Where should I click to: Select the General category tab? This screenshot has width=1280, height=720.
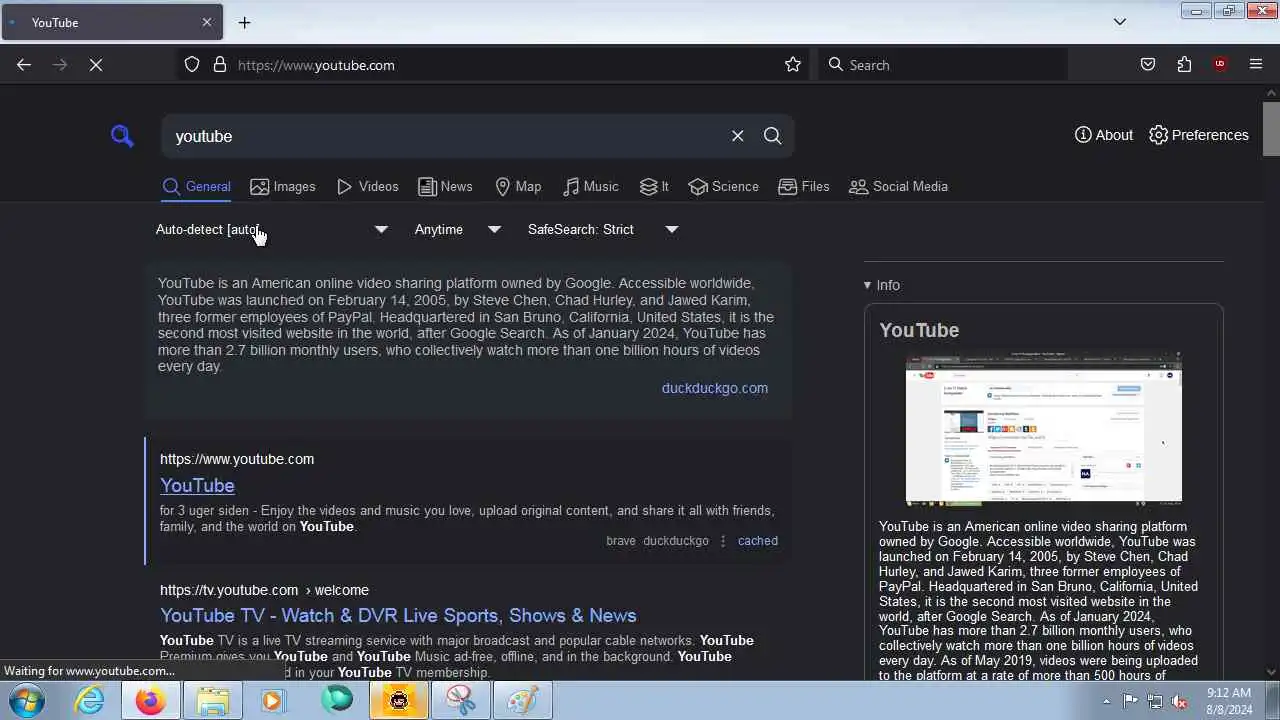[196, 186]
